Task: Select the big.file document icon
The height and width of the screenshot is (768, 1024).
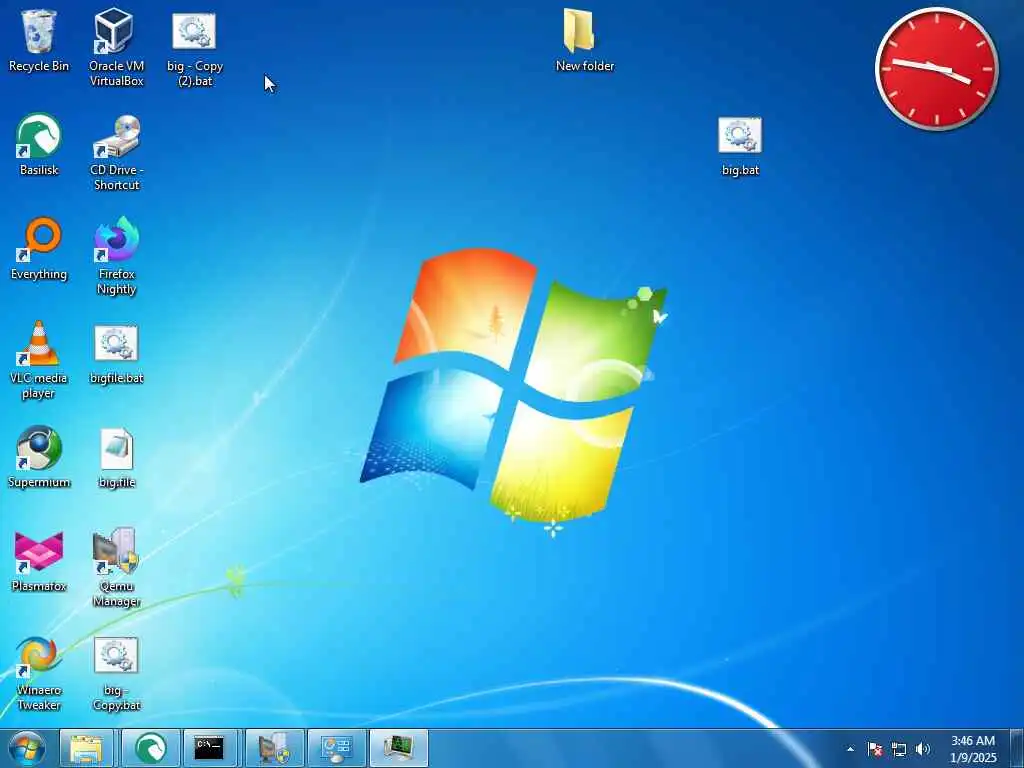Action: click(116, 458)
